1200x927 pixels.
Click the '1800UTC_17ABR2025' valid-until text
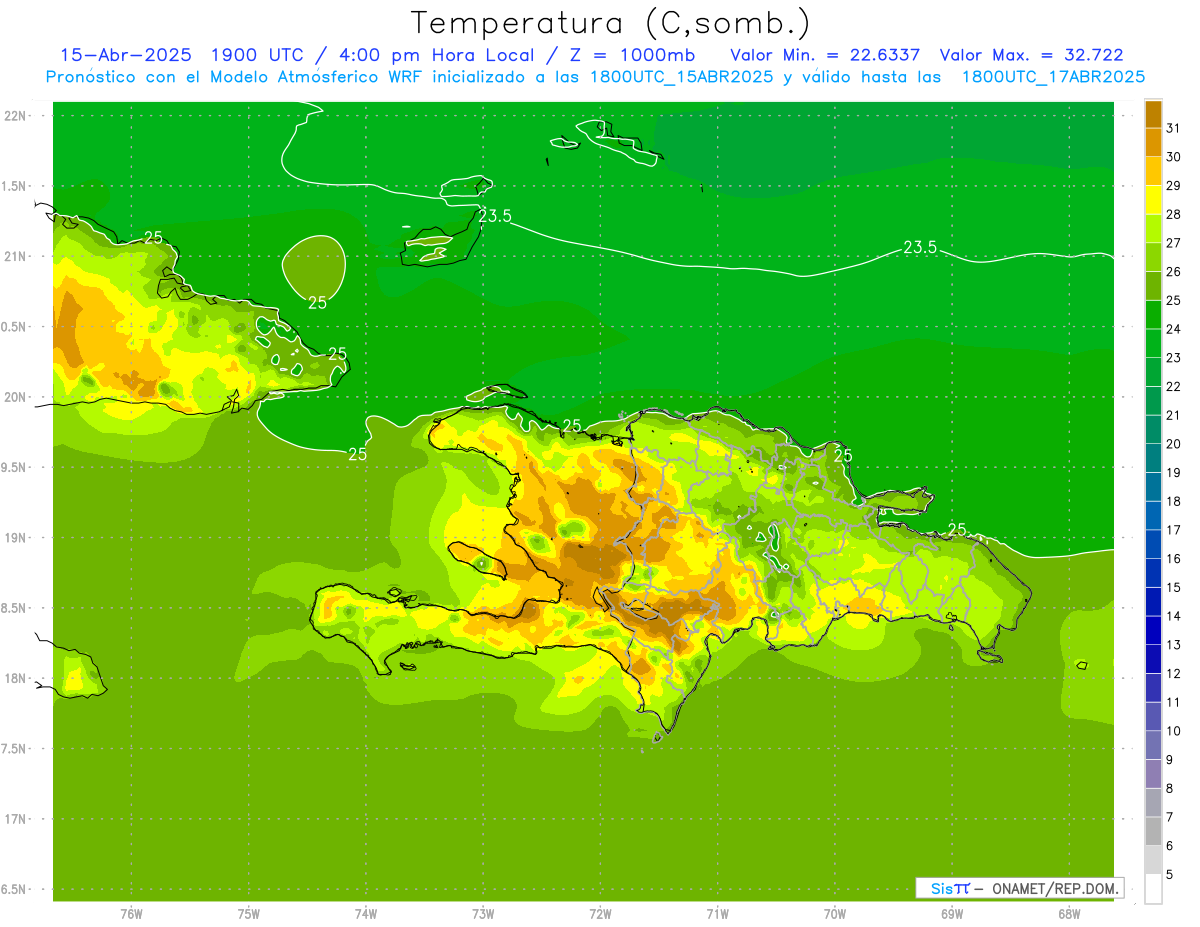[x=1053, y=77]
